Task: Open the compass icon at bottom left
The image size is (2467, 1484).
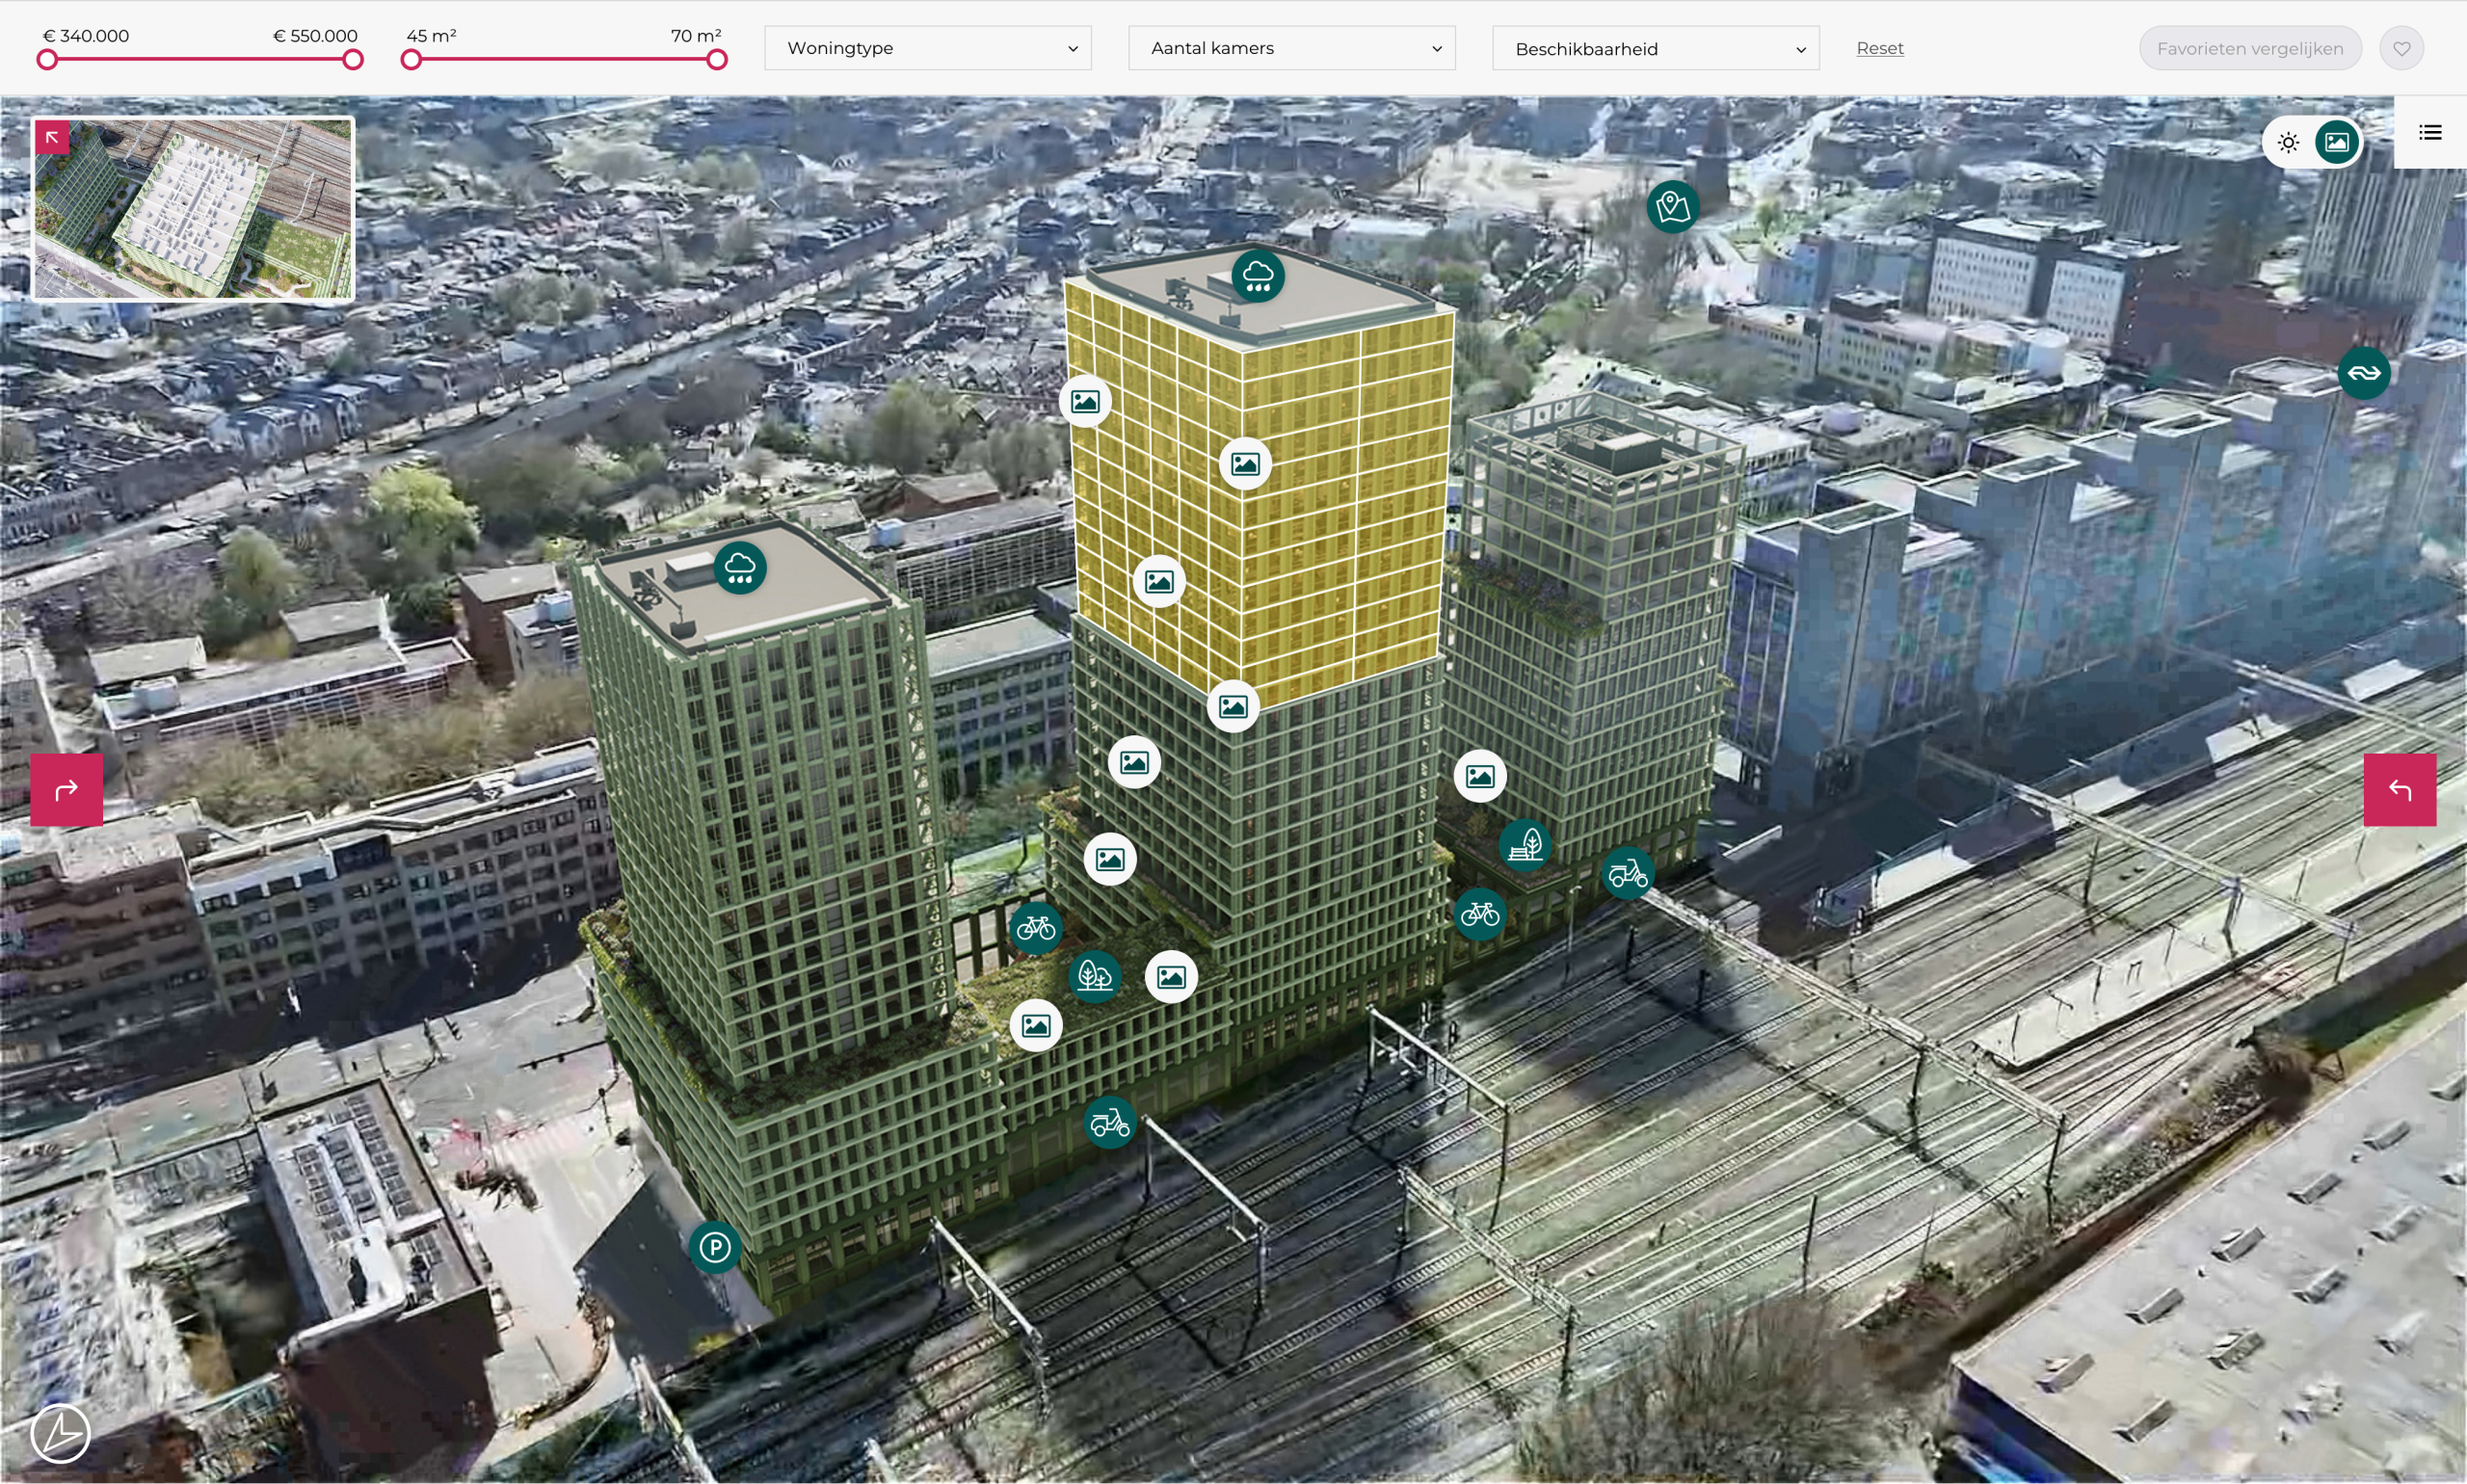Action: (x=60, y=1433)
